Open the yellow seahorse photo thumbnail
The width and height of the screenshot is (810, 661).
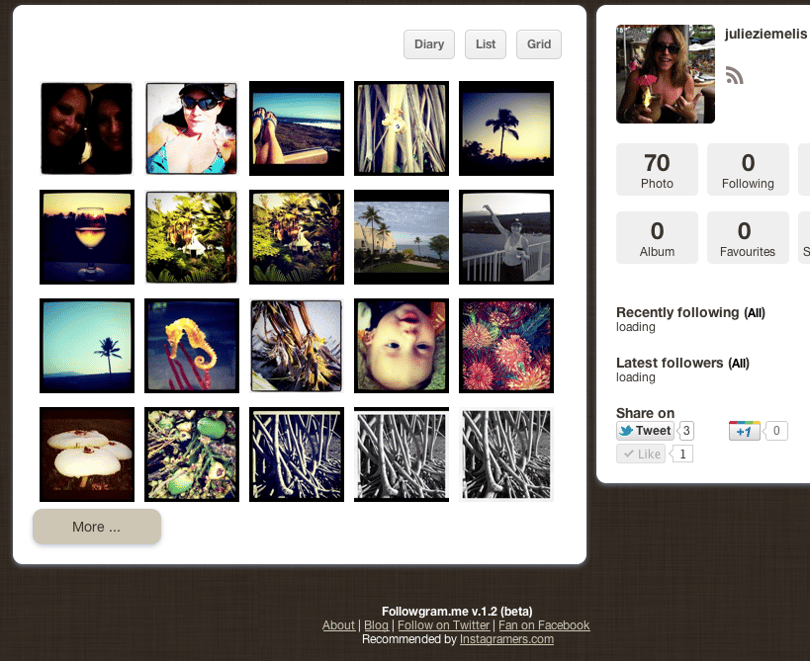(192, 345)
